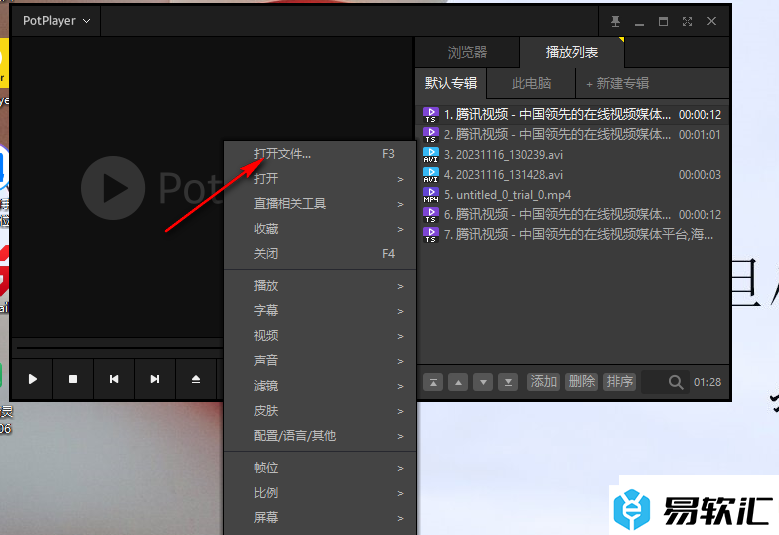The width and height of the screenshot is (779, 535).
Task: Click the eject/open file icon
Action: (x=196, y=379)
